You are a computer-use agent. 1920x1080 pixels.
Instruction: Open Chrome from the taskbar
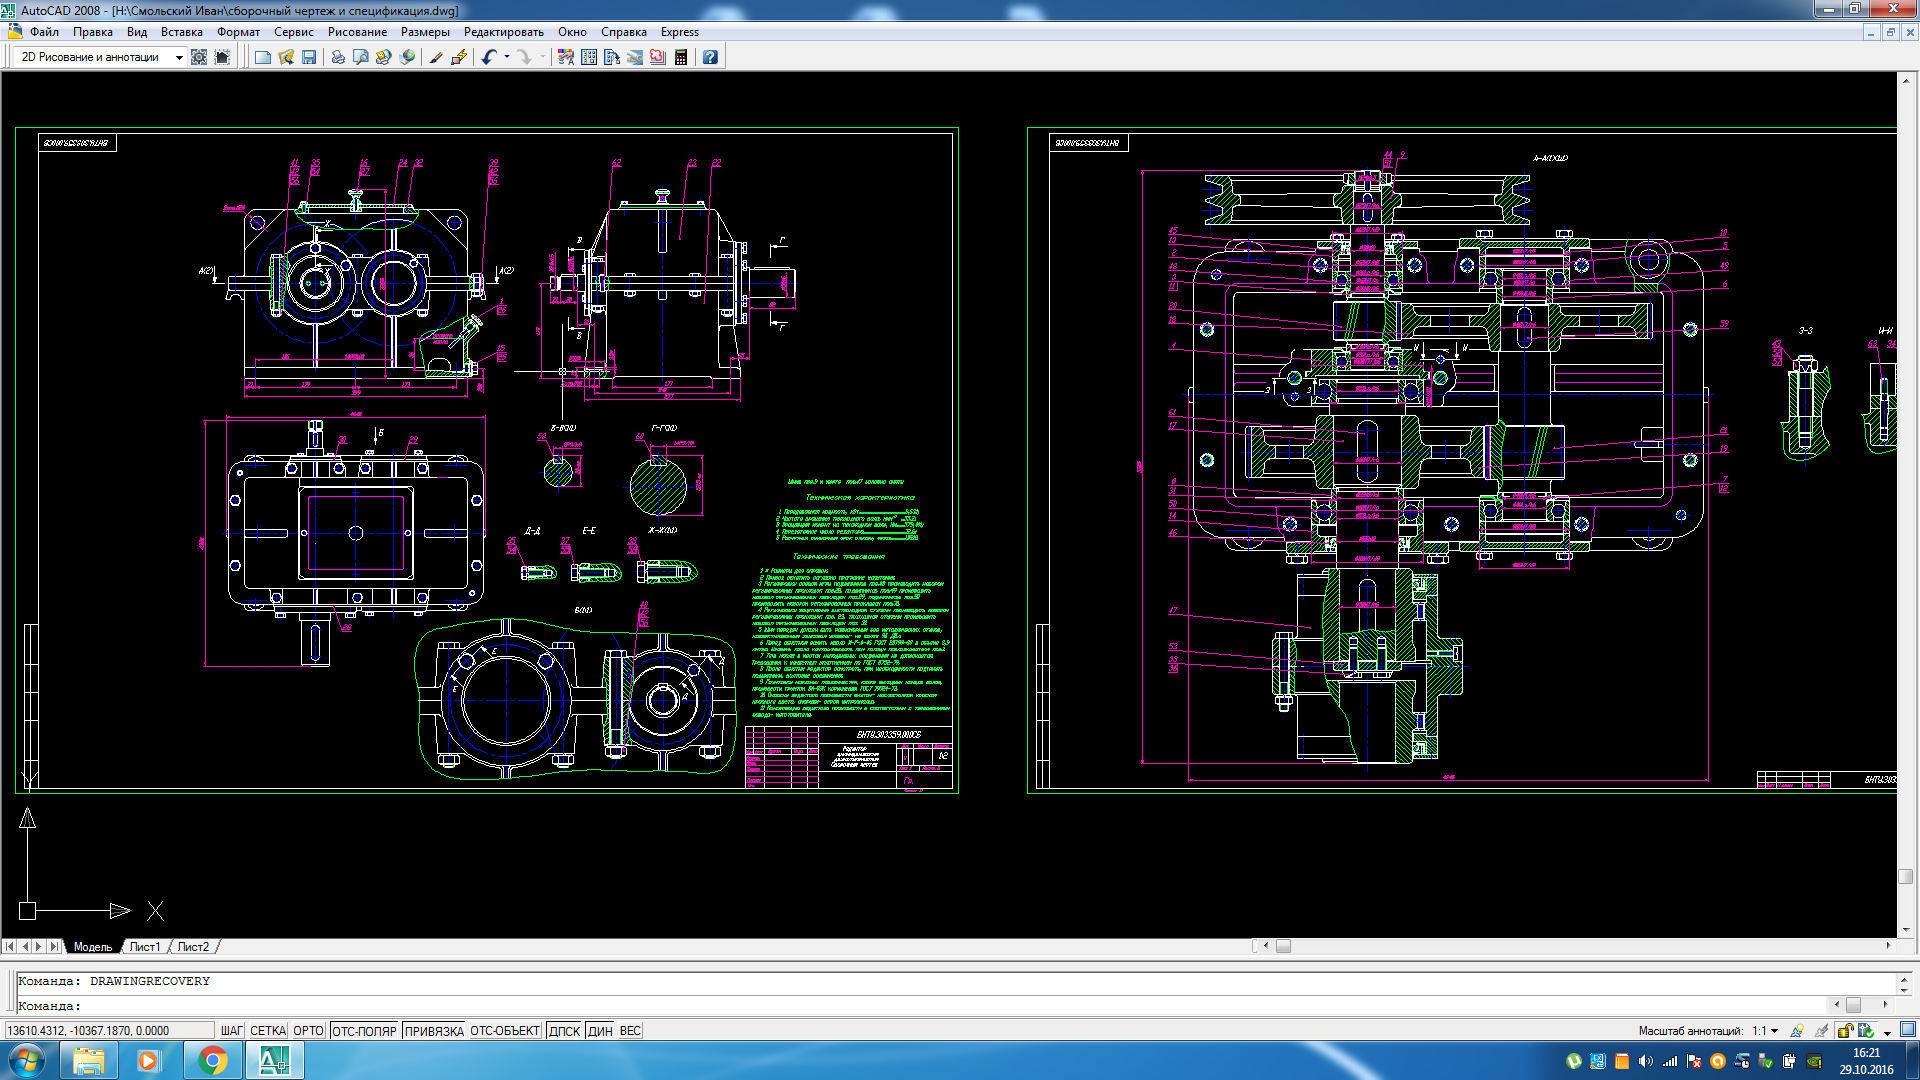click(212, 1060)
